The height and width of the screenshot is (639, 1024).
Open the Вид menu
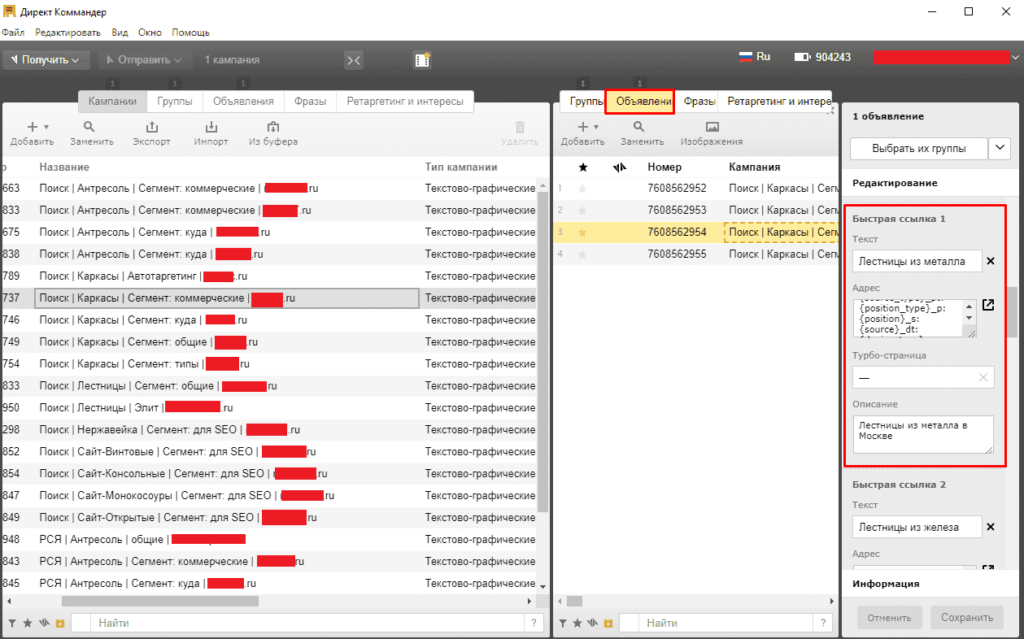(120, 32)
